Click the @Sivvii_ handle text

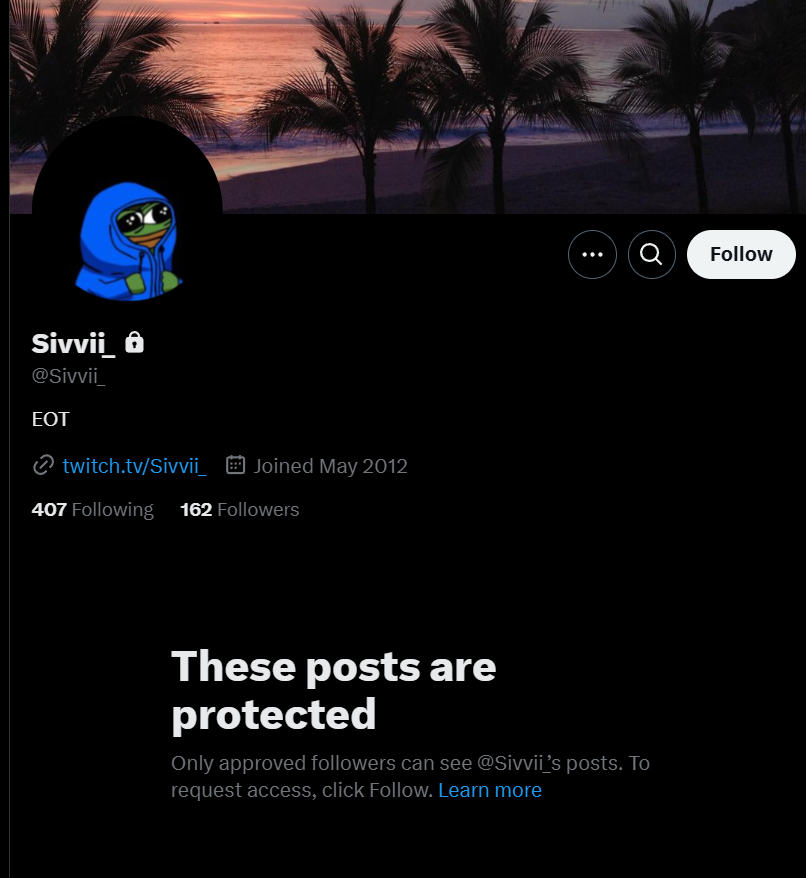click(x=68, y=376)
